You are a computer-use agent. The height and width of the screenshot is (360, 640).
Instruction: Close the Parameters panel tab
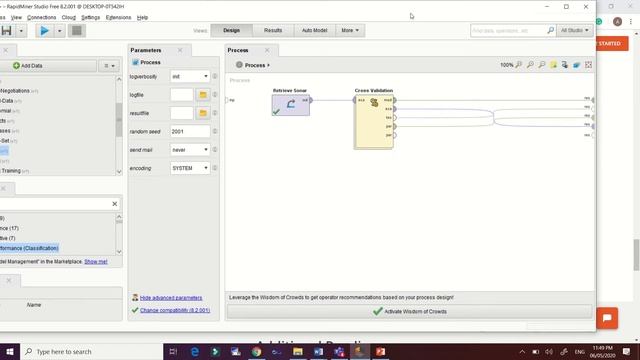tap(180, 50)
